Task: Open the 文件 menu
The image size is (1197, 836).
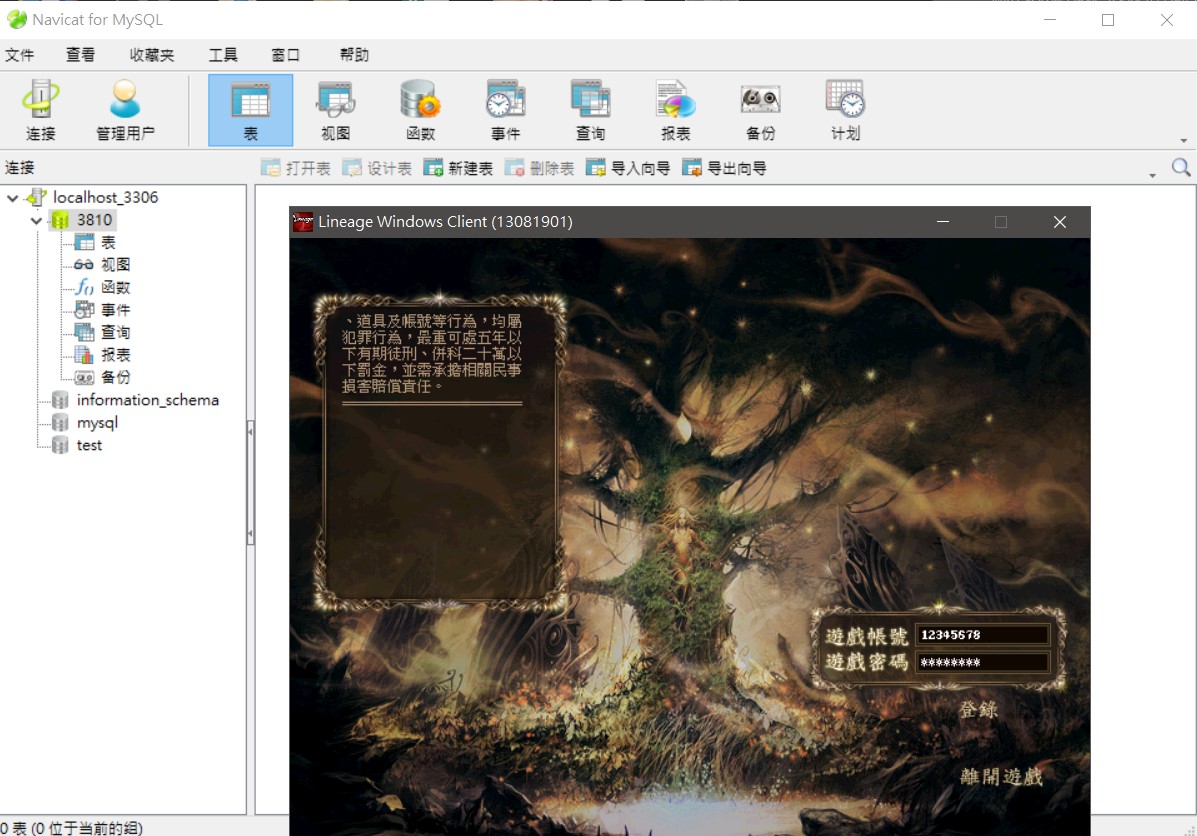Action: pyautogui.click(x=20, y=55)
